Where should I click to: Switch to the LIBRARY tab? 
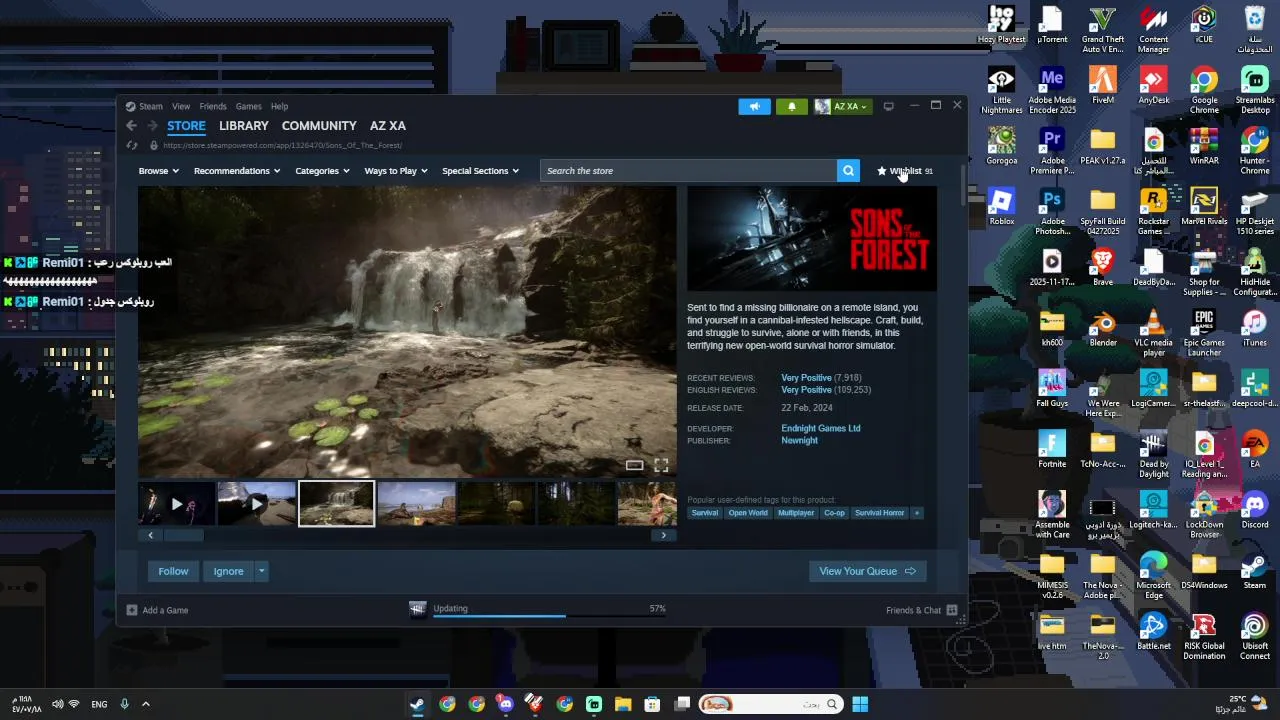coord(244,126)
